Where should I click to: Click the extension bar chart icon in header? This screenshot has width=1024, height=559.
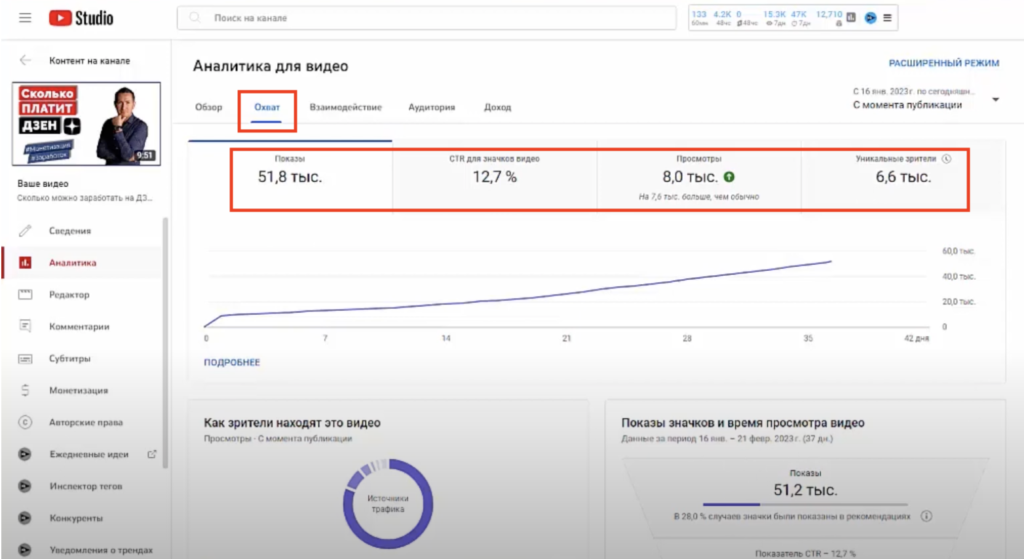pyautogui.click(x=851, y=18)
